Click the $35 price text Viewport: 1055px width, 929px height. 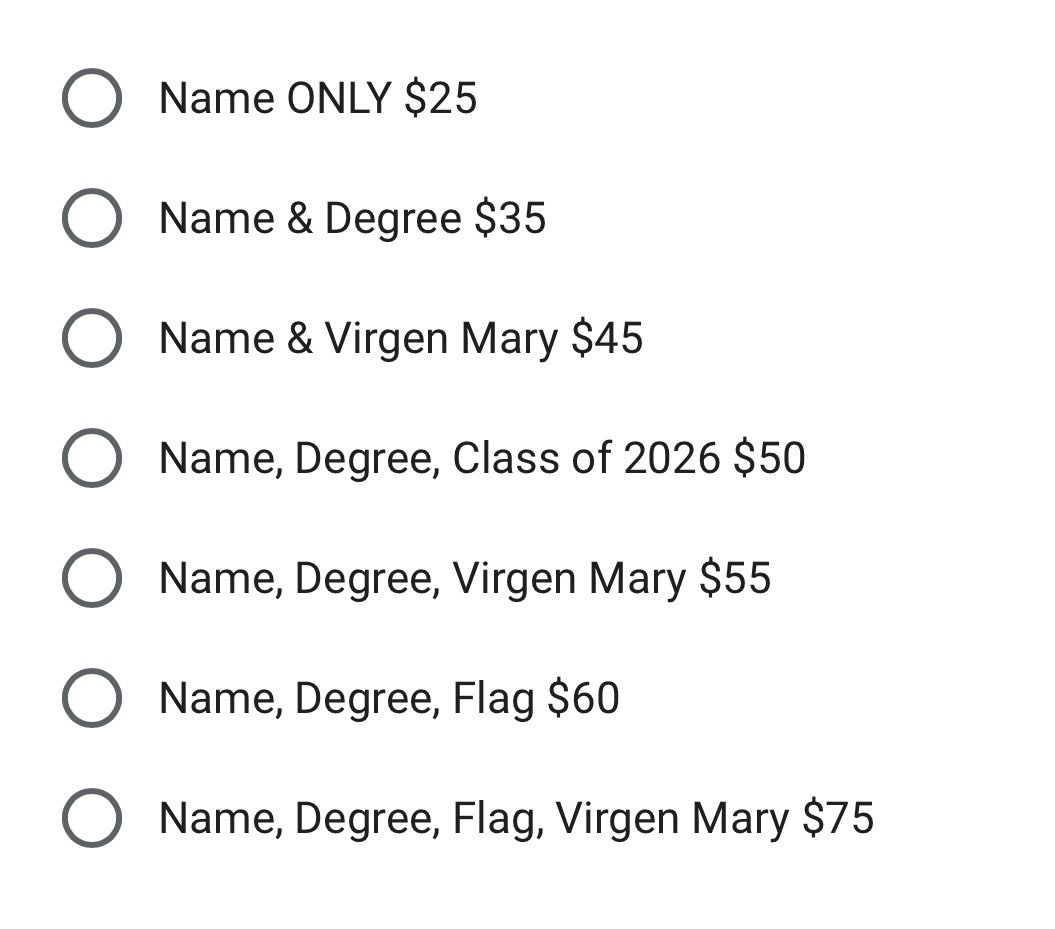[x=510, y=218]
